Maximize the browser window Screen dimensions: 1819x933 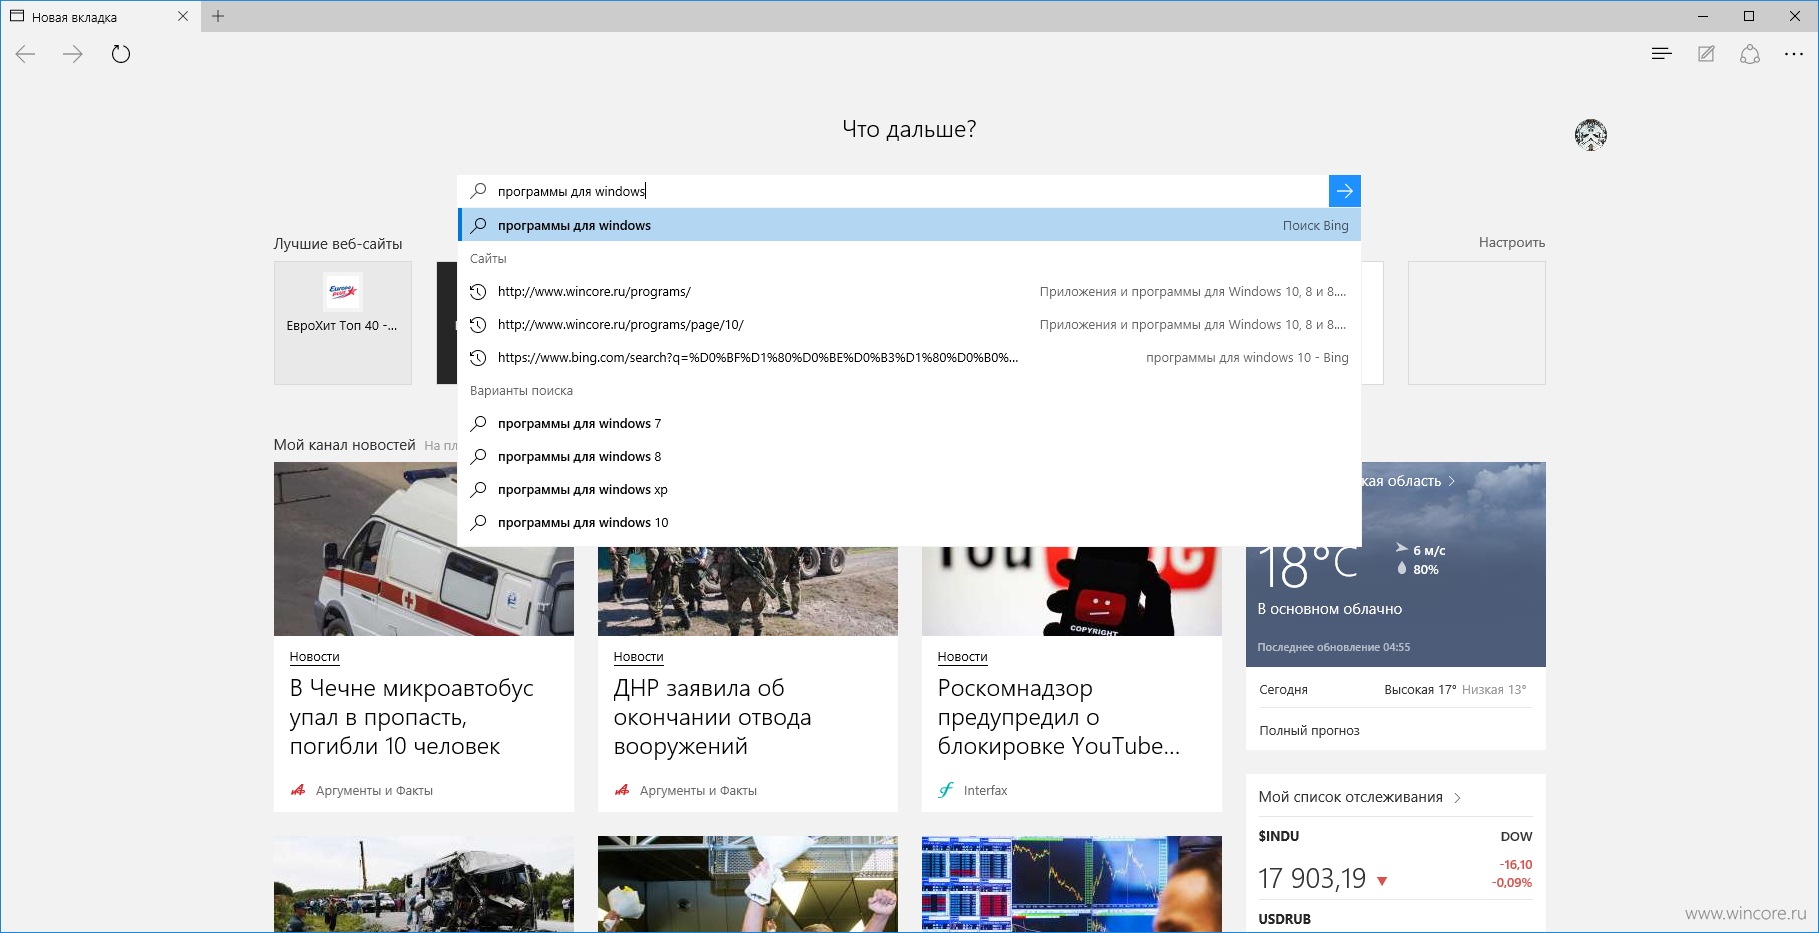(x=1749, y=16)
